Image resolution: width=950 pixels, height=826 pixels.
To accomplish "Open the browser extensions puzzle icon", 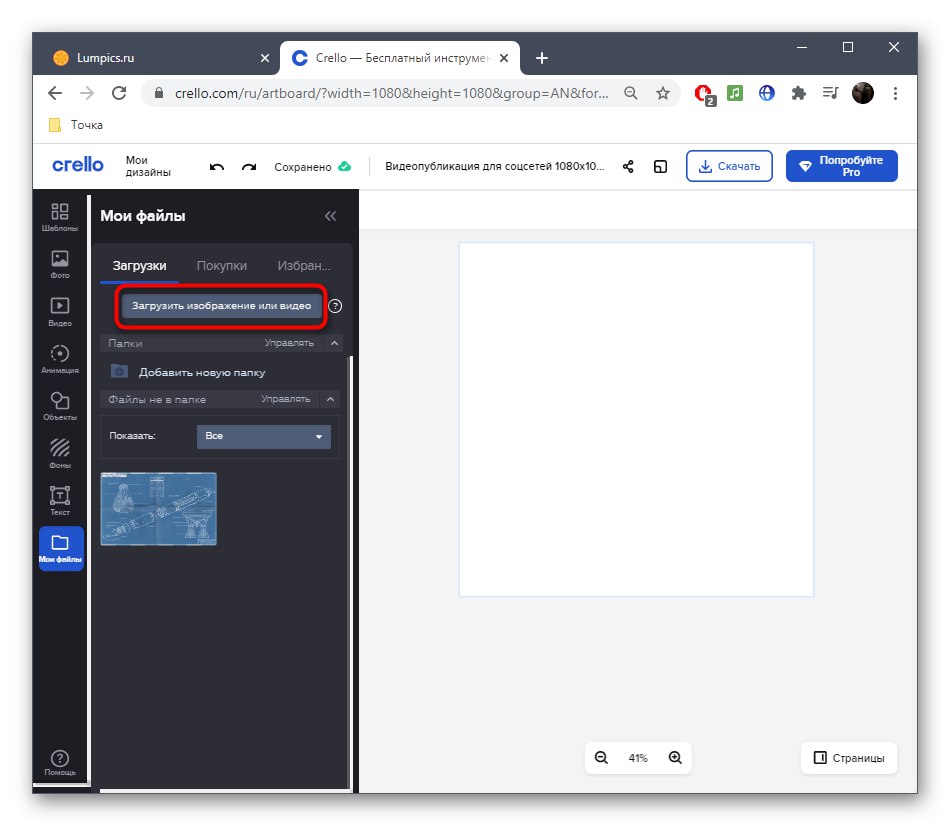I will (x=799, y=93).
